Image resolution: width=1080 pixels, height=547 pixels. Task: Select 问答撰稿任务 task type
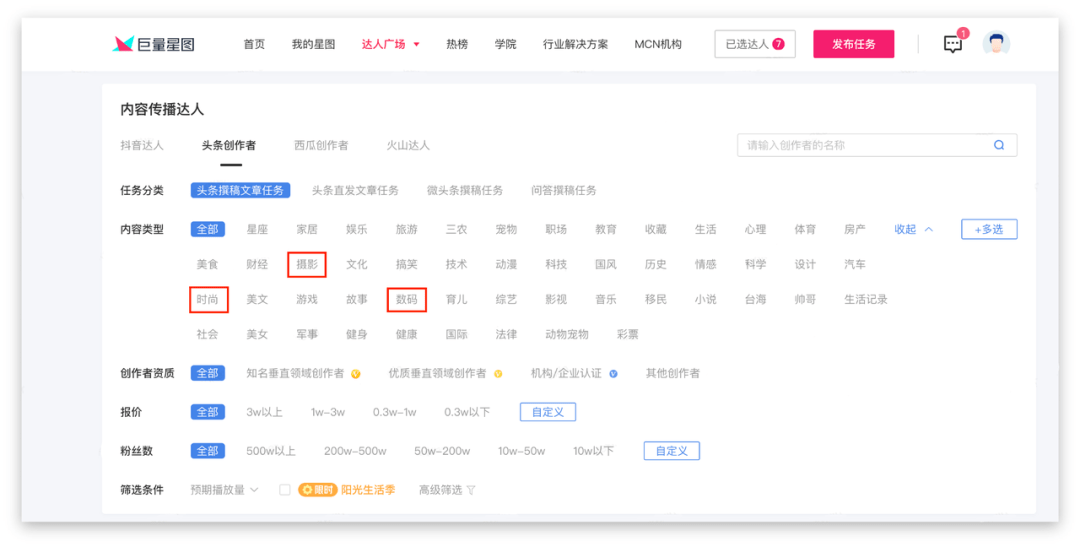[563, 190]
